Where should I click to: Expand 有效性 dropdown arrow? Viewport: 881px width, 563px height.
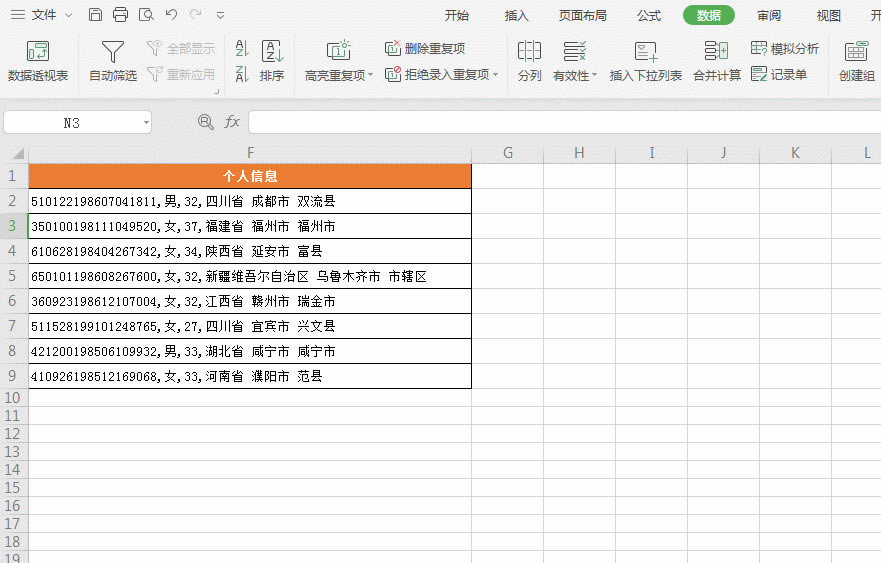(x=594, y=75)
